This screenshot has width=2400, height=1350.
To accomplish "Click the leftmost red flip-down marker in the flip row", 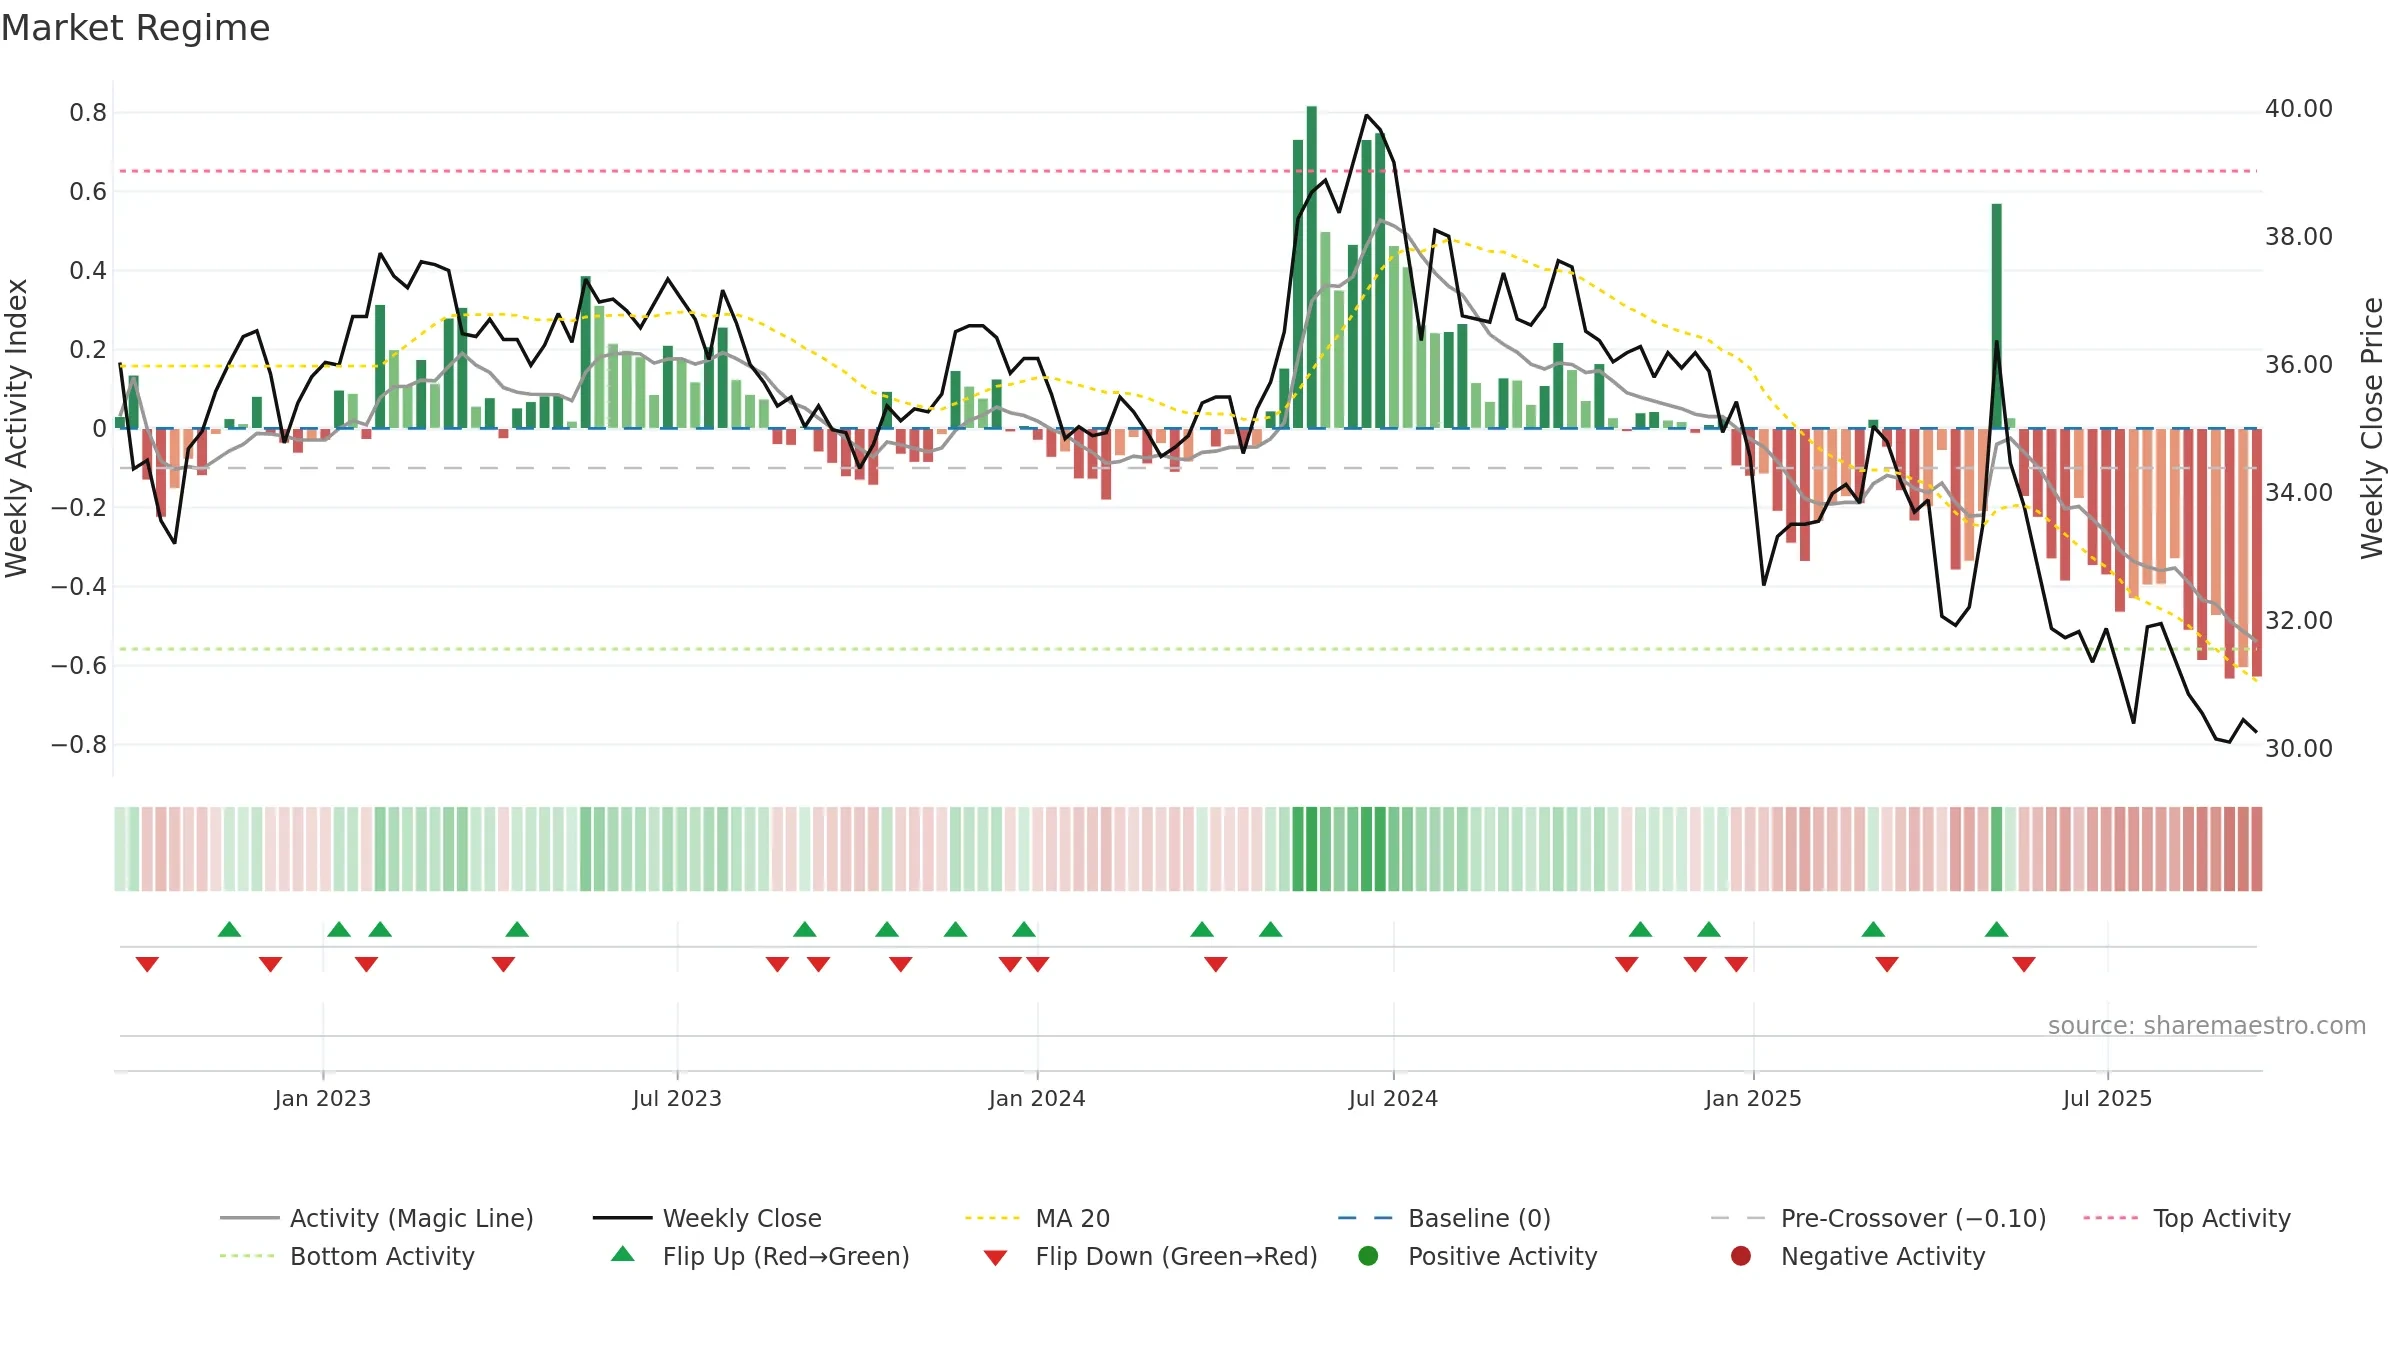I will point(147,964).
